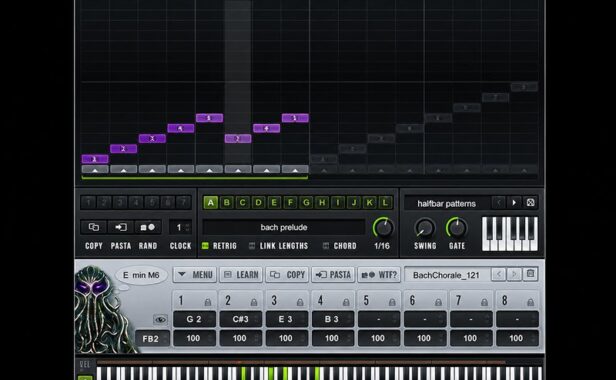This screenshot has width=616, height=380.
Task: Toggle lock icon on chord note 1
Action: coord(208,302)
